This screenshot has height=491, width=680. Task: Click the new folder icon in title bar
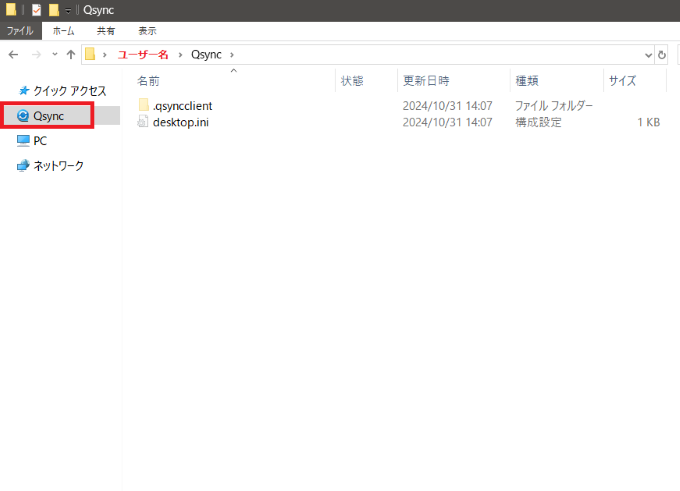54,10
